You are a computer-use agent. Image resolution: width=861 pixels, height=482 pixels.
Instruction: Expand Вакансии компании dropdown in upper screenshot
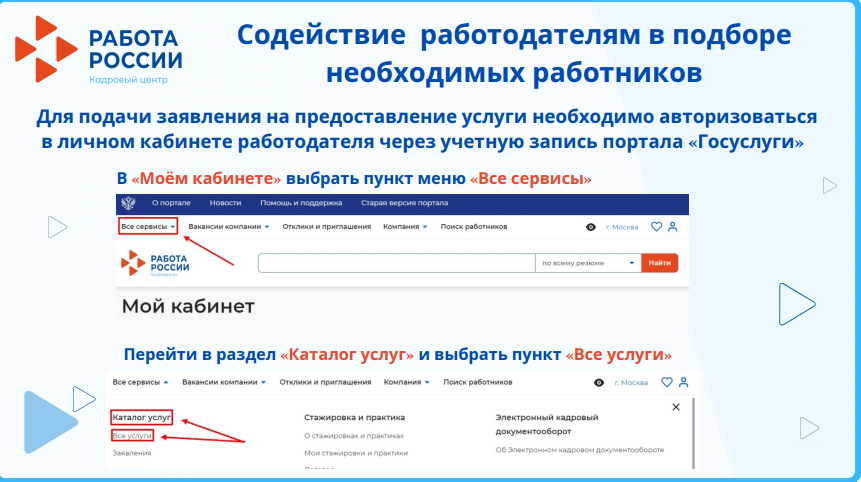[228, 227]
